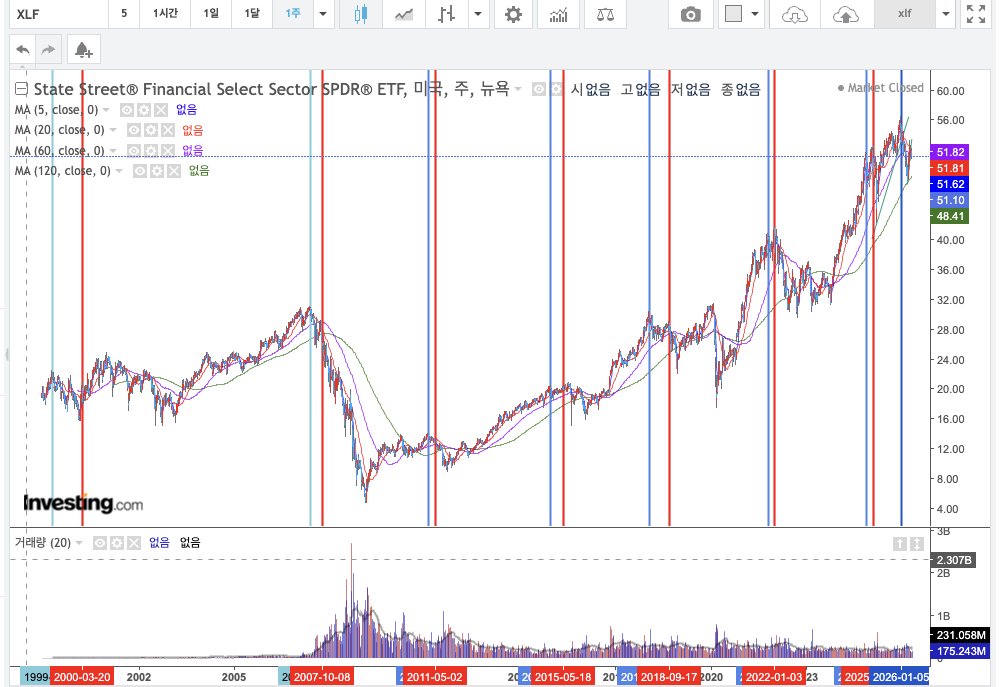The image size is (1006, 687).
Task: Open settings for MA (20, close, 0)
Action: (x=151, y=130)
